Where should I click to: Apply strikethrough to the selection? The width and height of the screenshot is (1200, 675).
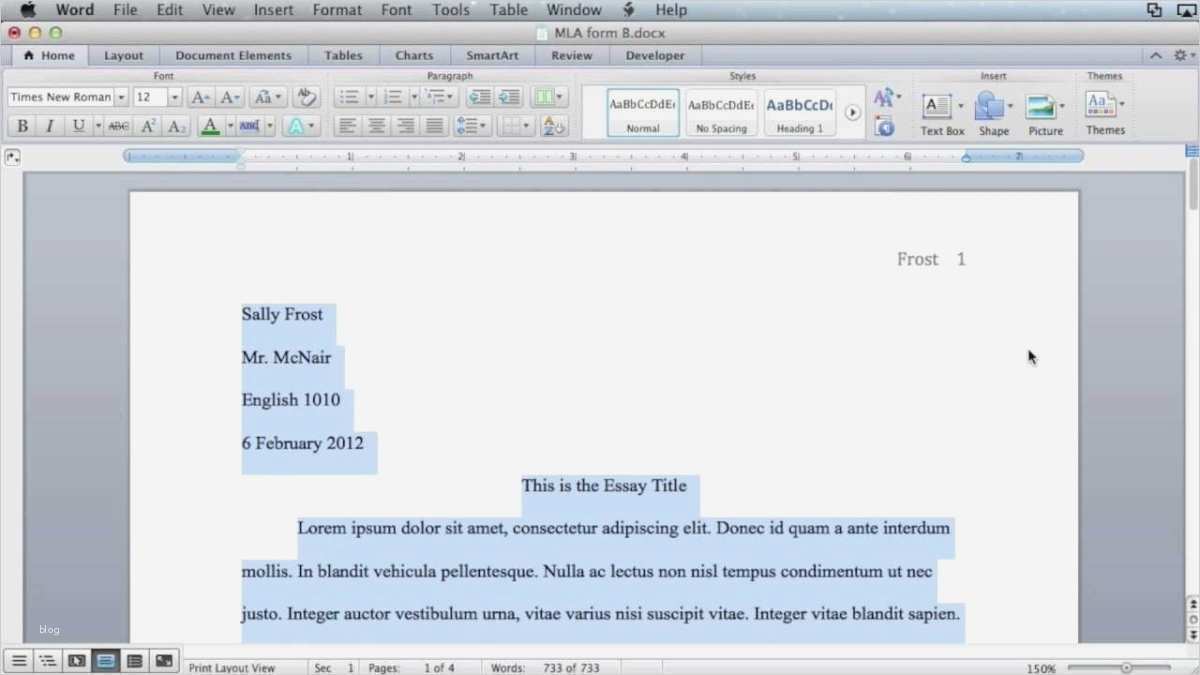point(119,125)
